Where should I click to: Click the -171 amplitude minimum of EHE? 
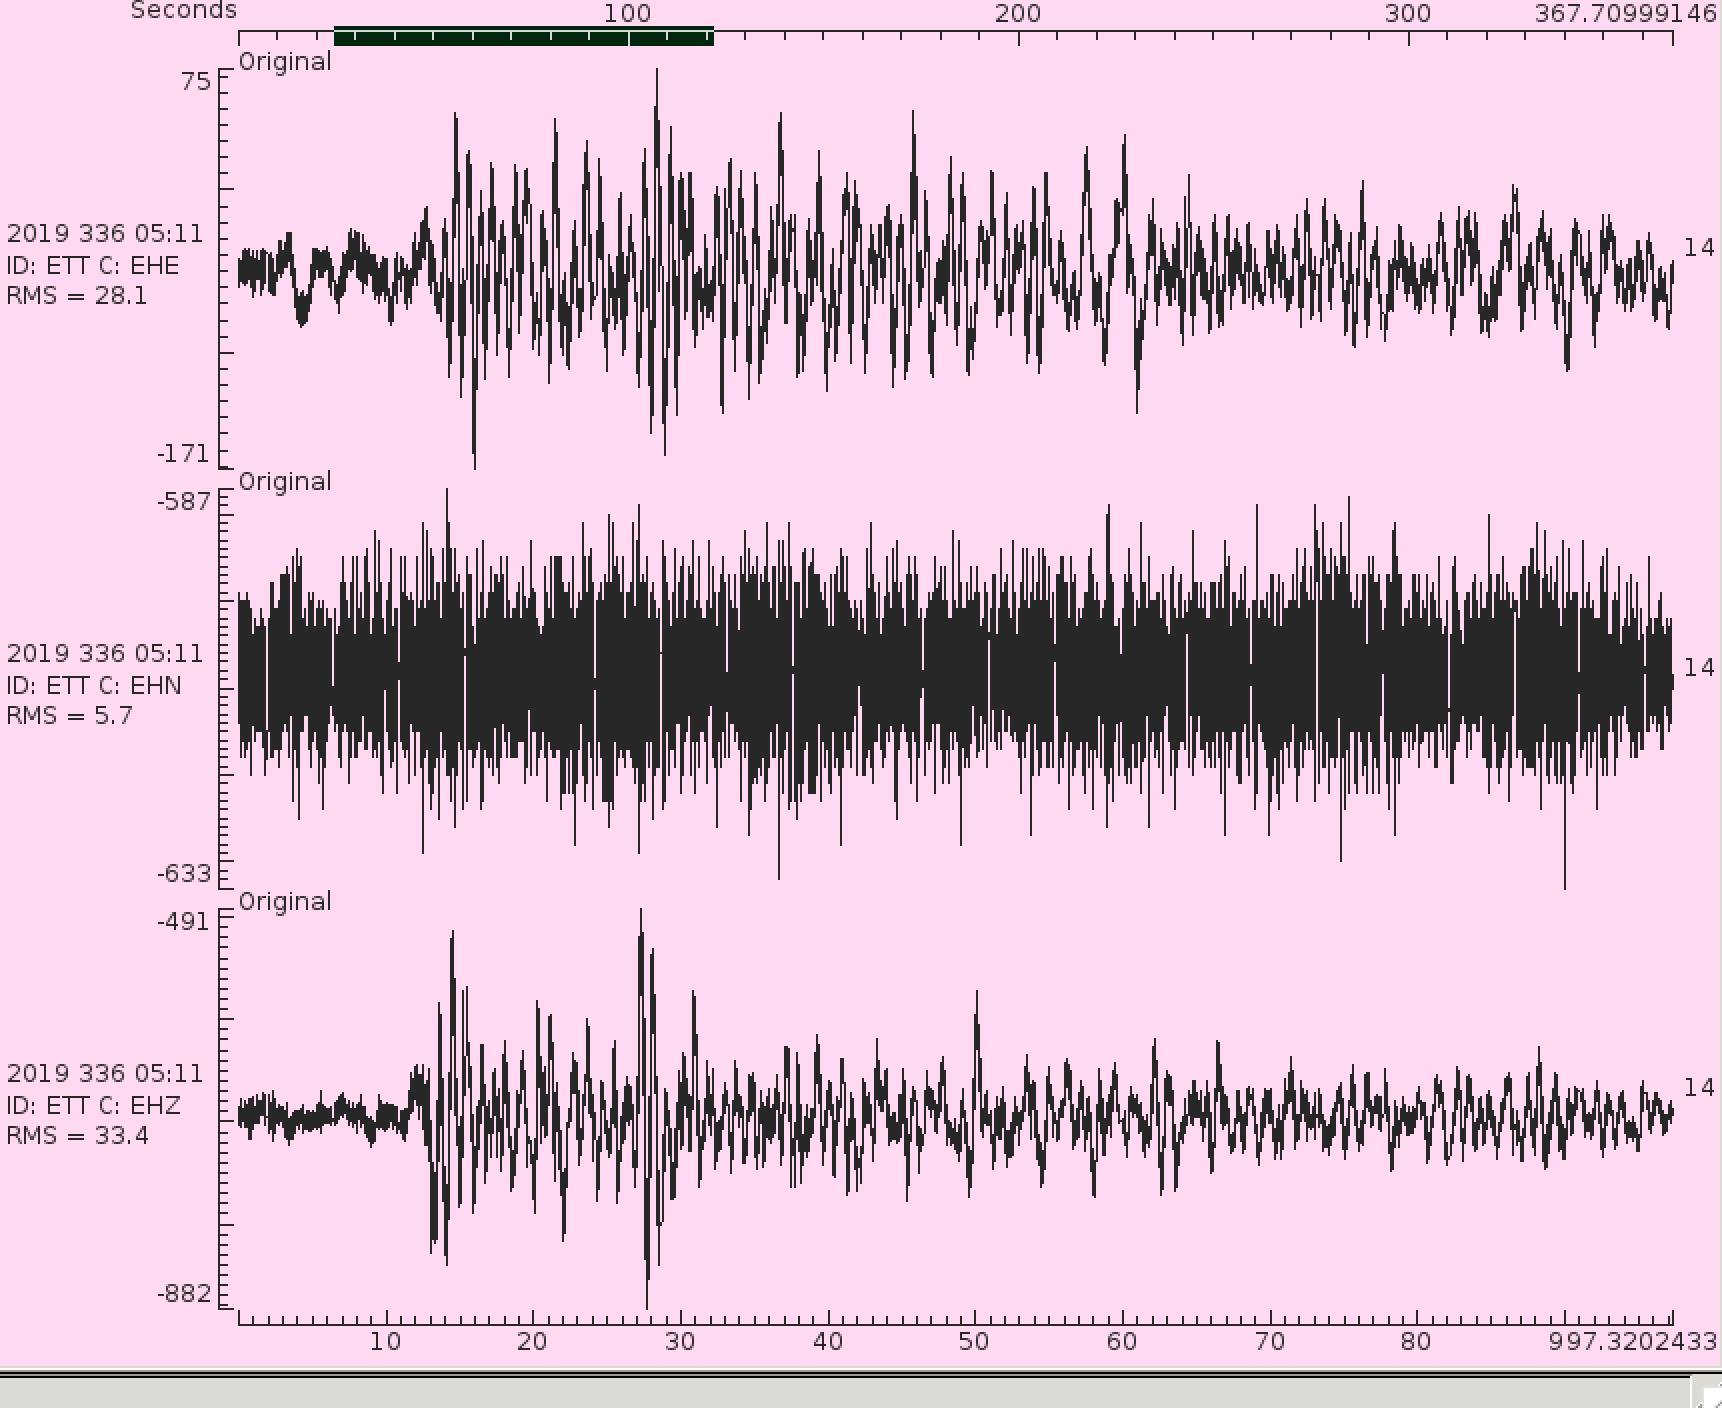tap(183, 454)
